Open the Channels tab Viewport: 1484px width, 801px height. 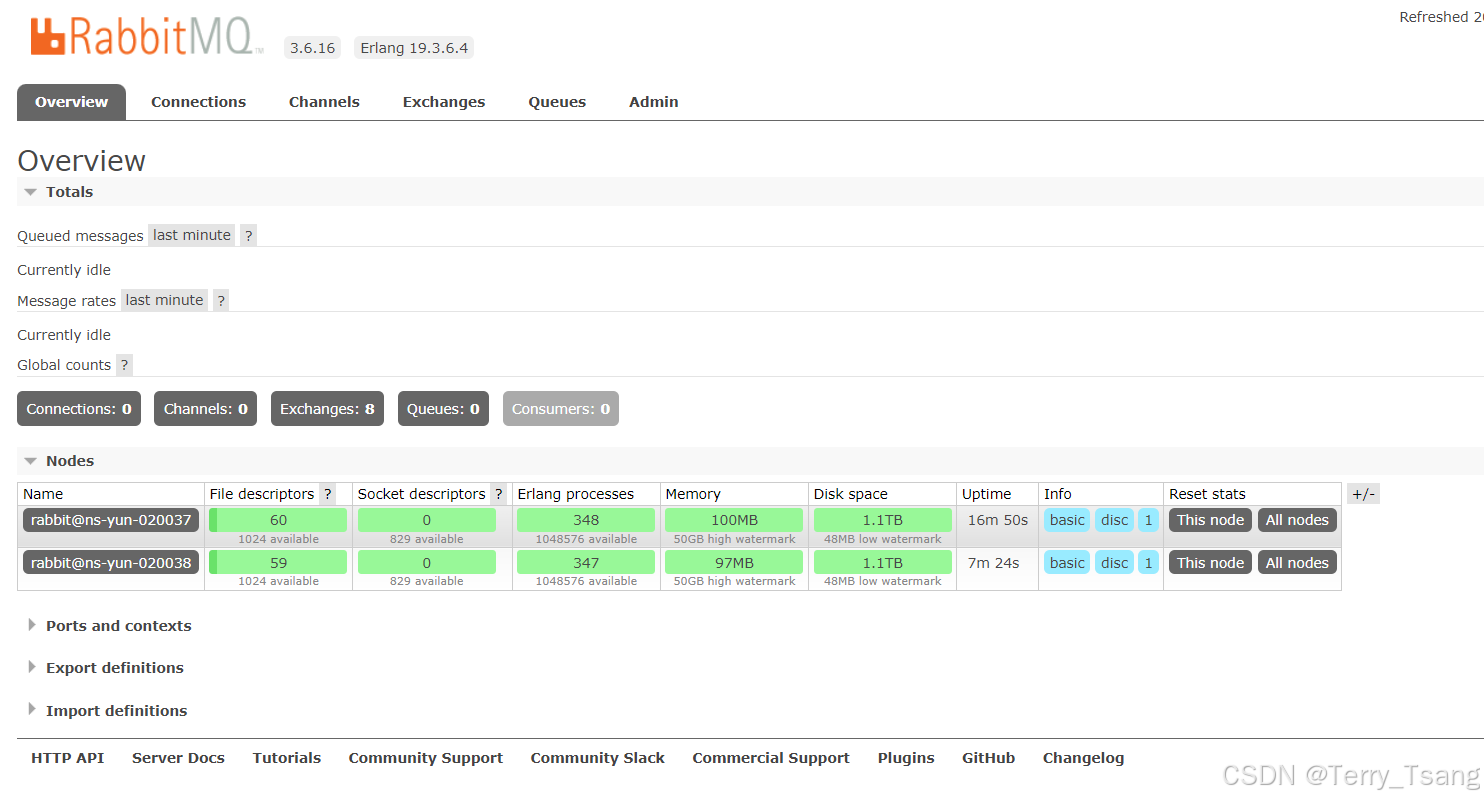point(324,102)
